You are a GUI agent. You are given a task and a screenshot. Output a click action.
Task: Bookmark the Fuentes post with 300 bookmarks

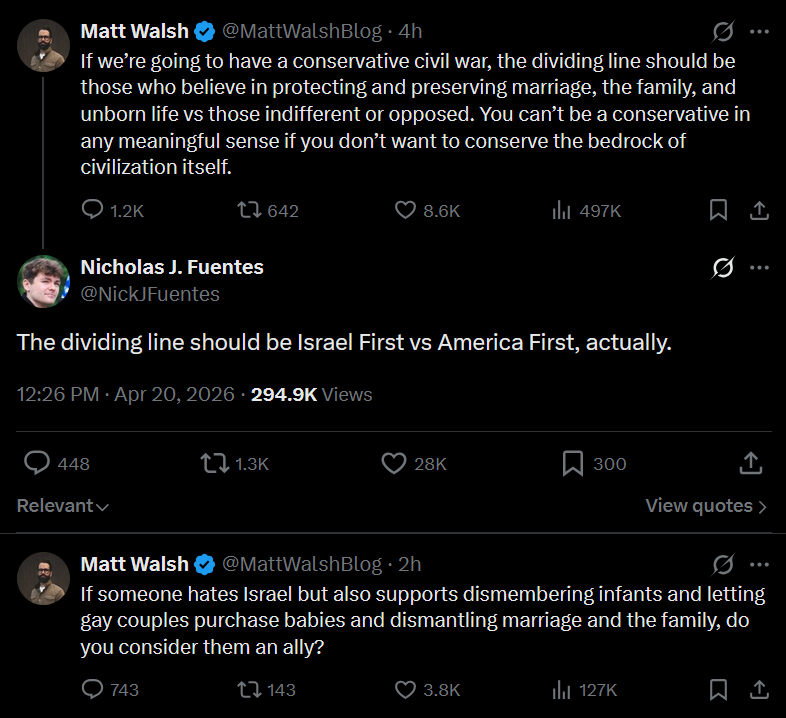pos(573,463)
